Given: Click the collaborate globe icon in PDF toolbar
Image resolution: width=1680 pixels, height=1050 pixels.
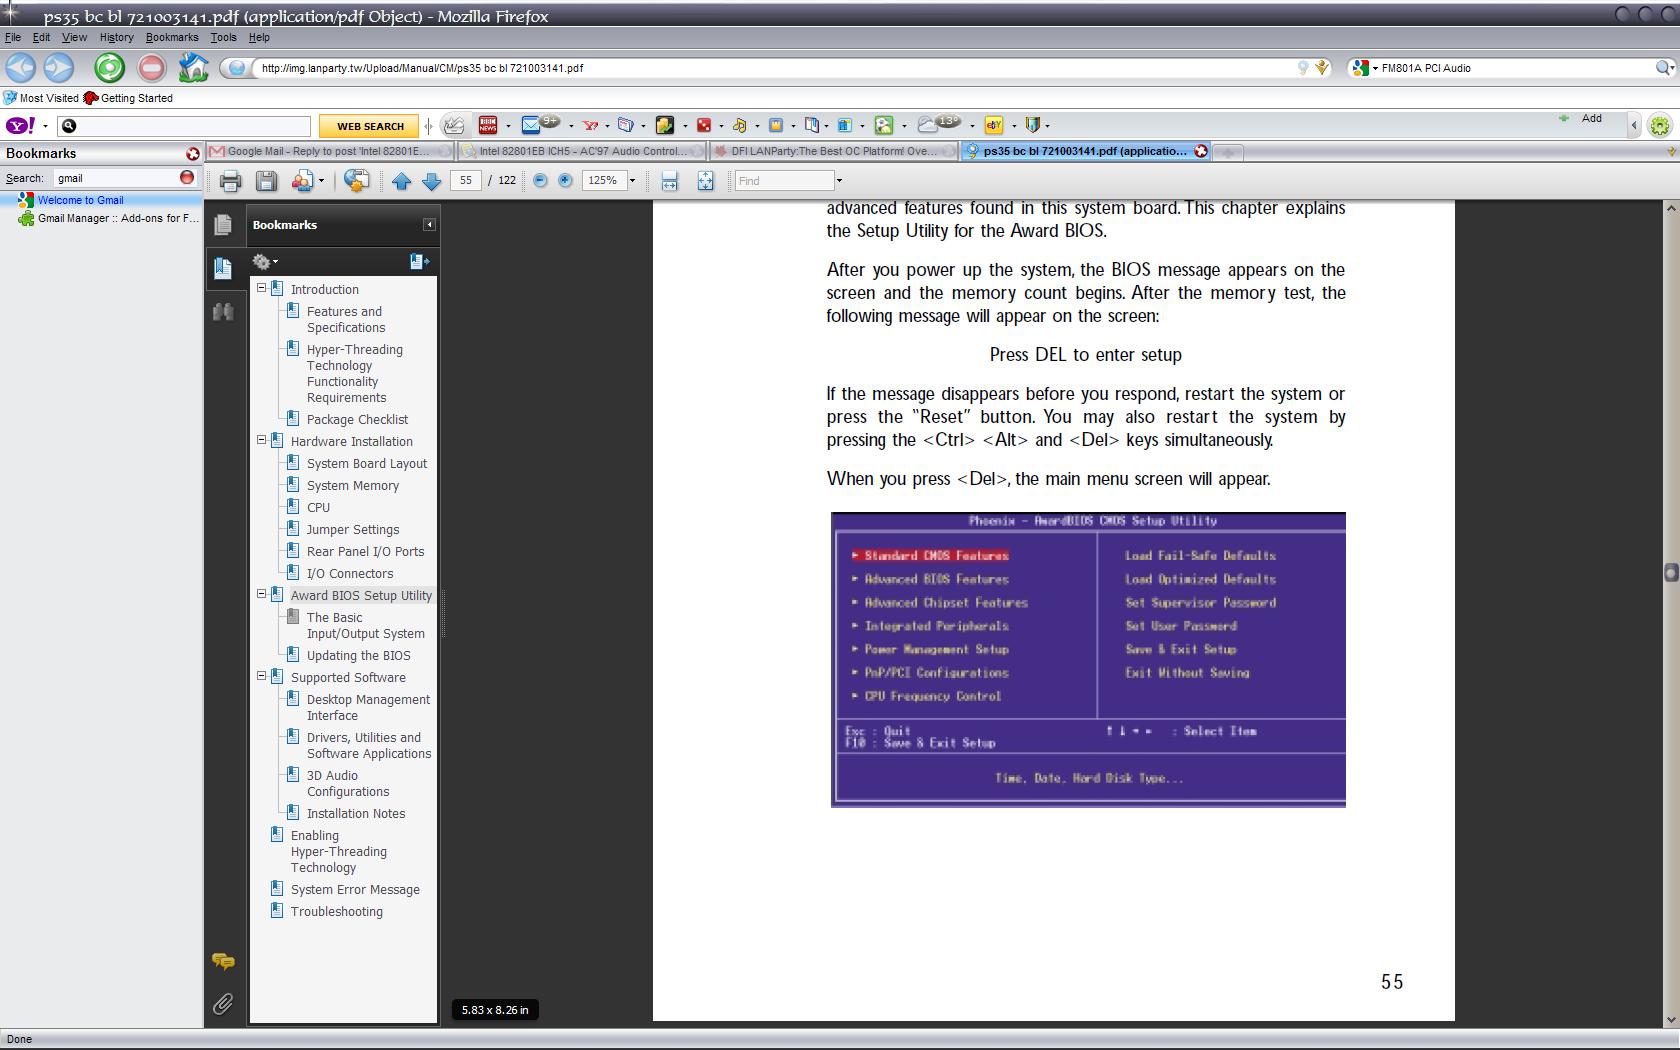Looking at the screenshot, I should [356, 180].
